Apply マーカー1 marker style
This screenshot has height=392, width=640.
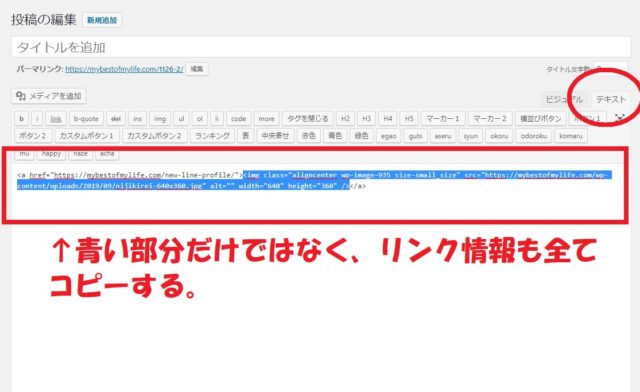click(x=443, y=118)
